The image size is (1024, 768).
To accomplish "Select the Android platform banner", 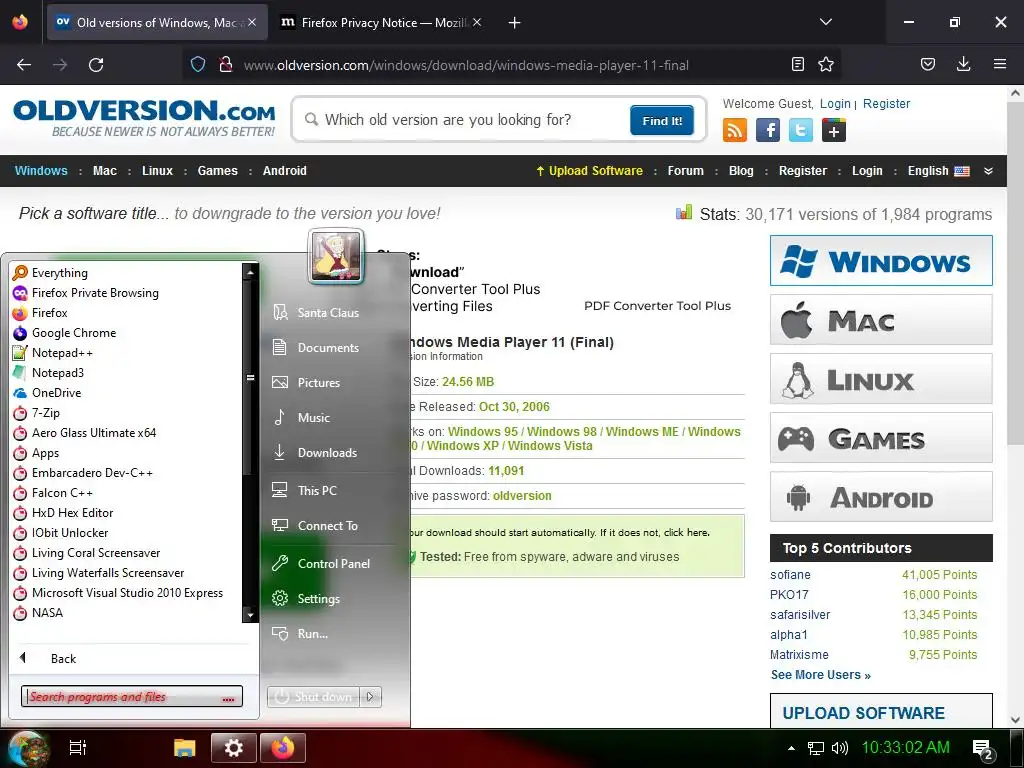I will pyautogui.click(x=881, y=497).
